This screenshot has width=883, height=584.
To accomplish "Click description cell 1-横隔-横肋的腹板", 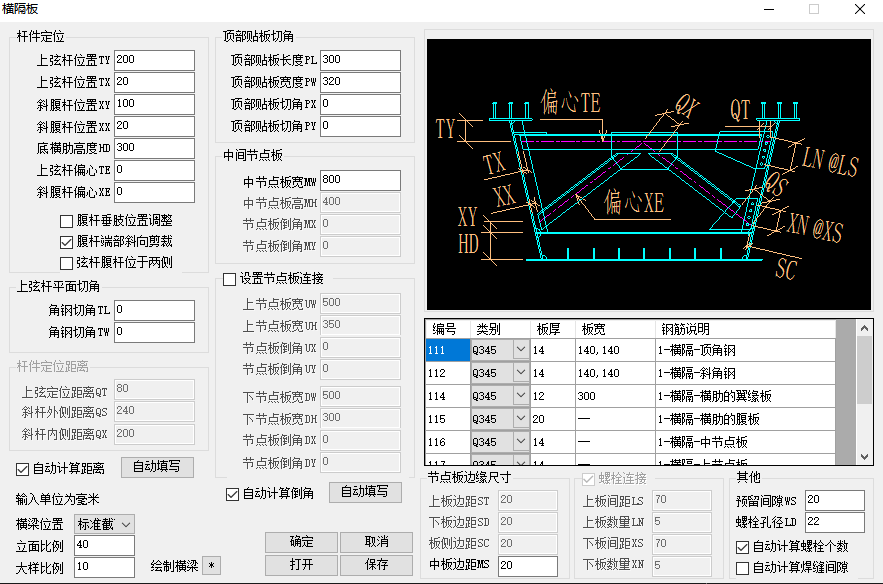I will pos(745,419).
